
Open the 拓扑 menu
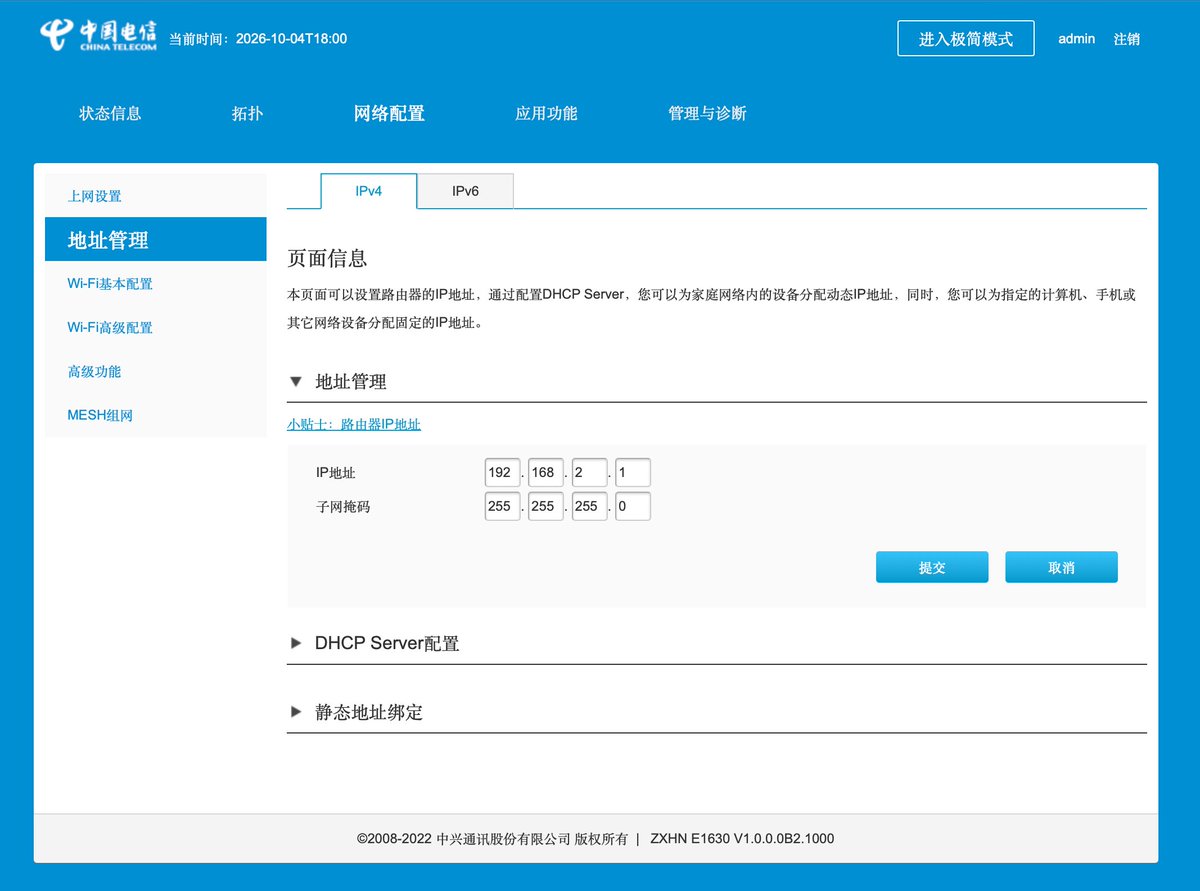[x=247, y=113]
